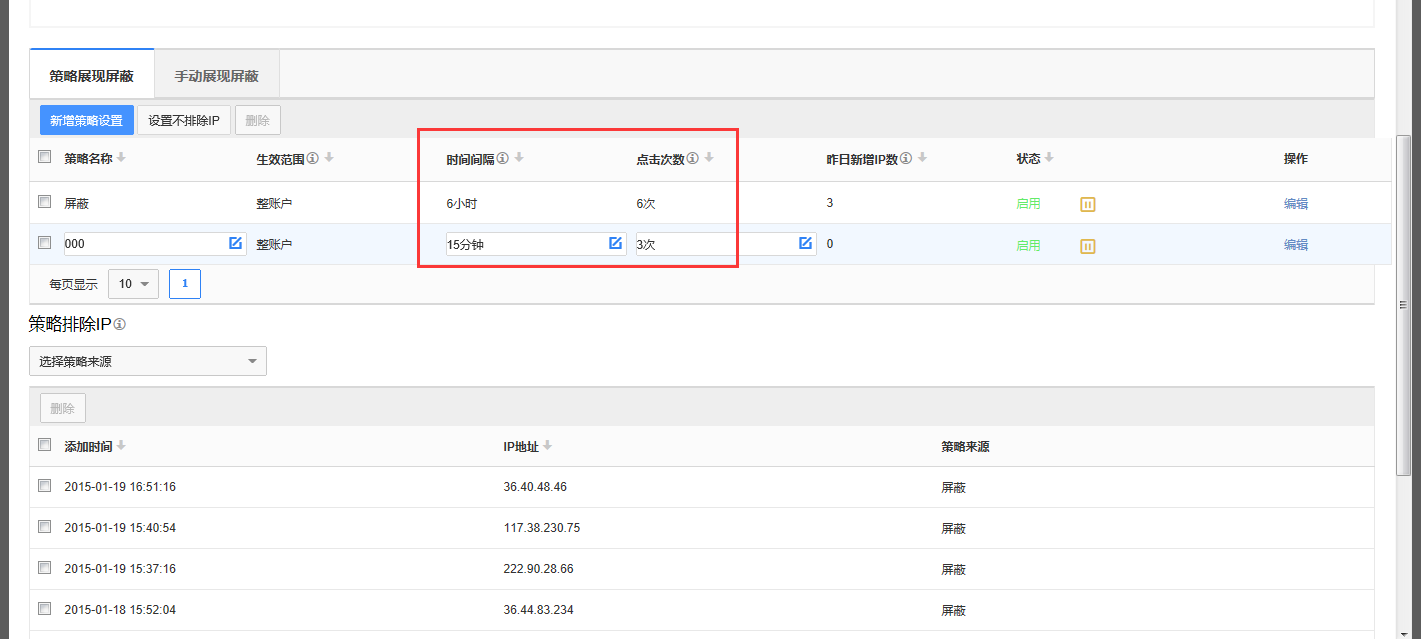This screenshot has width=1421, height=639.
Task: Click edit icon in 000 name field
Action: coord(235,244)
